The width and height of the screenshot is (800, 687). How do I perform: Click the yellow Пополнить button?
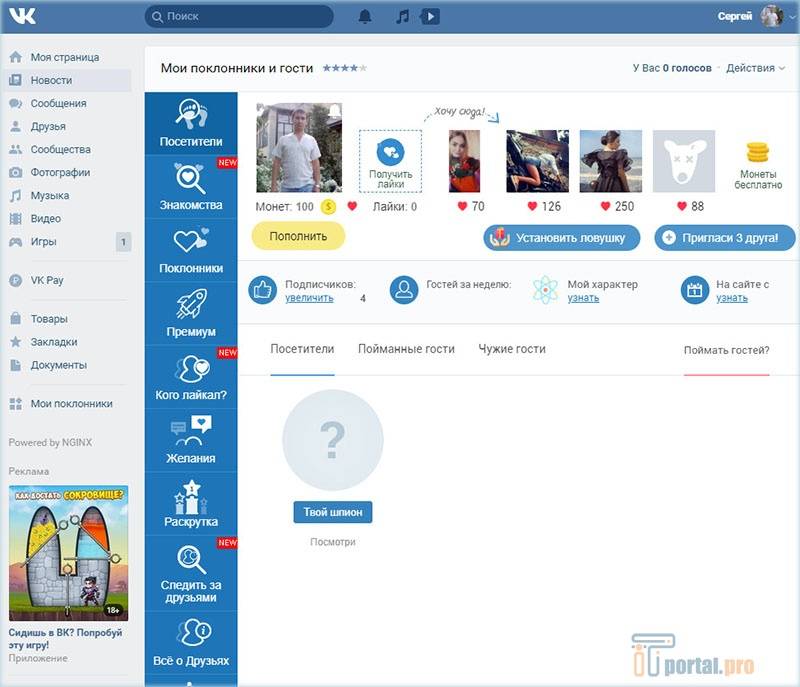pos(298,237)
